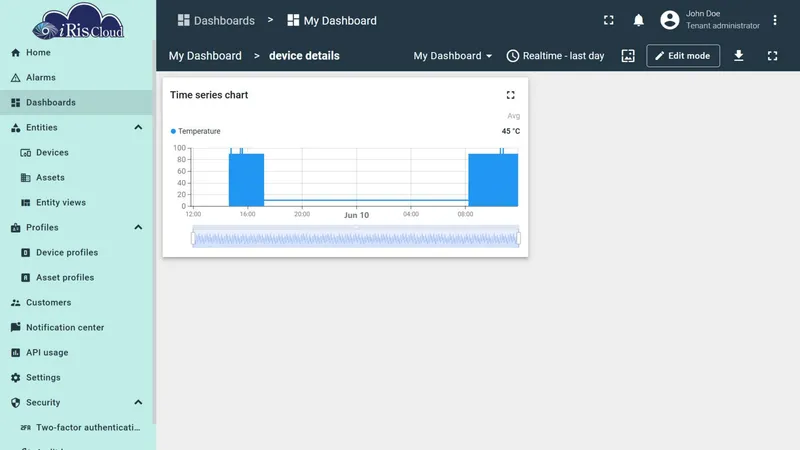Click the API usage chart icon
This screenshot has height=450, width=800.
pyautogui.click(x=15, y=353)
